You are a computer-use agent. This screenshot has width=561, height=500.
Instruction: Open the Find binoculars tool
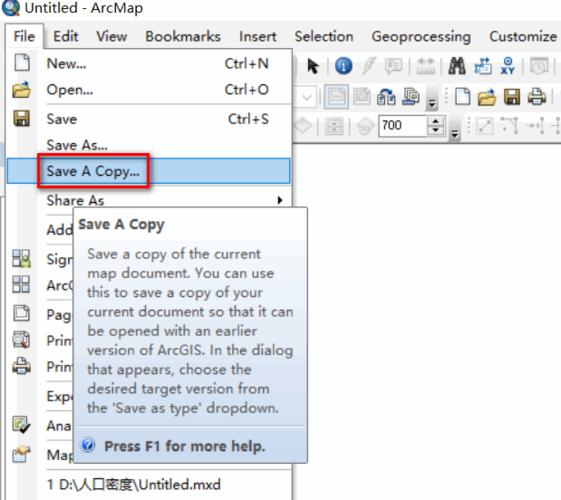click(x=457, y=66)
